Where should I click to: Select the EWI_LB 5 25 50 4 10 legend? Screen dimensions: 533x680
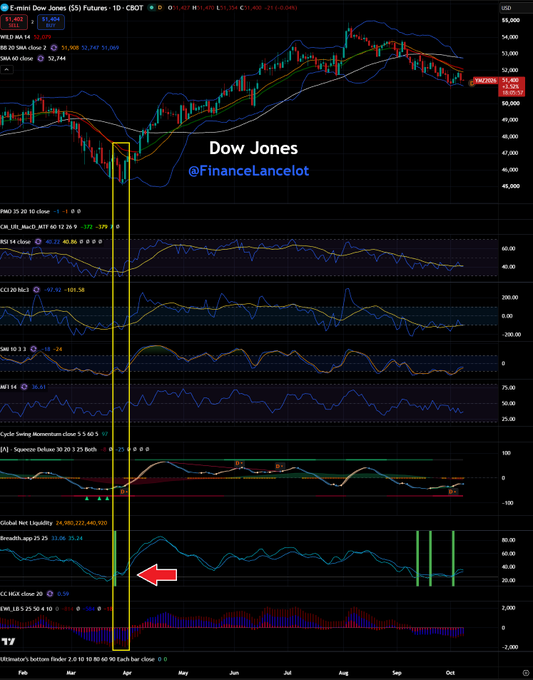tap(26, 609)
